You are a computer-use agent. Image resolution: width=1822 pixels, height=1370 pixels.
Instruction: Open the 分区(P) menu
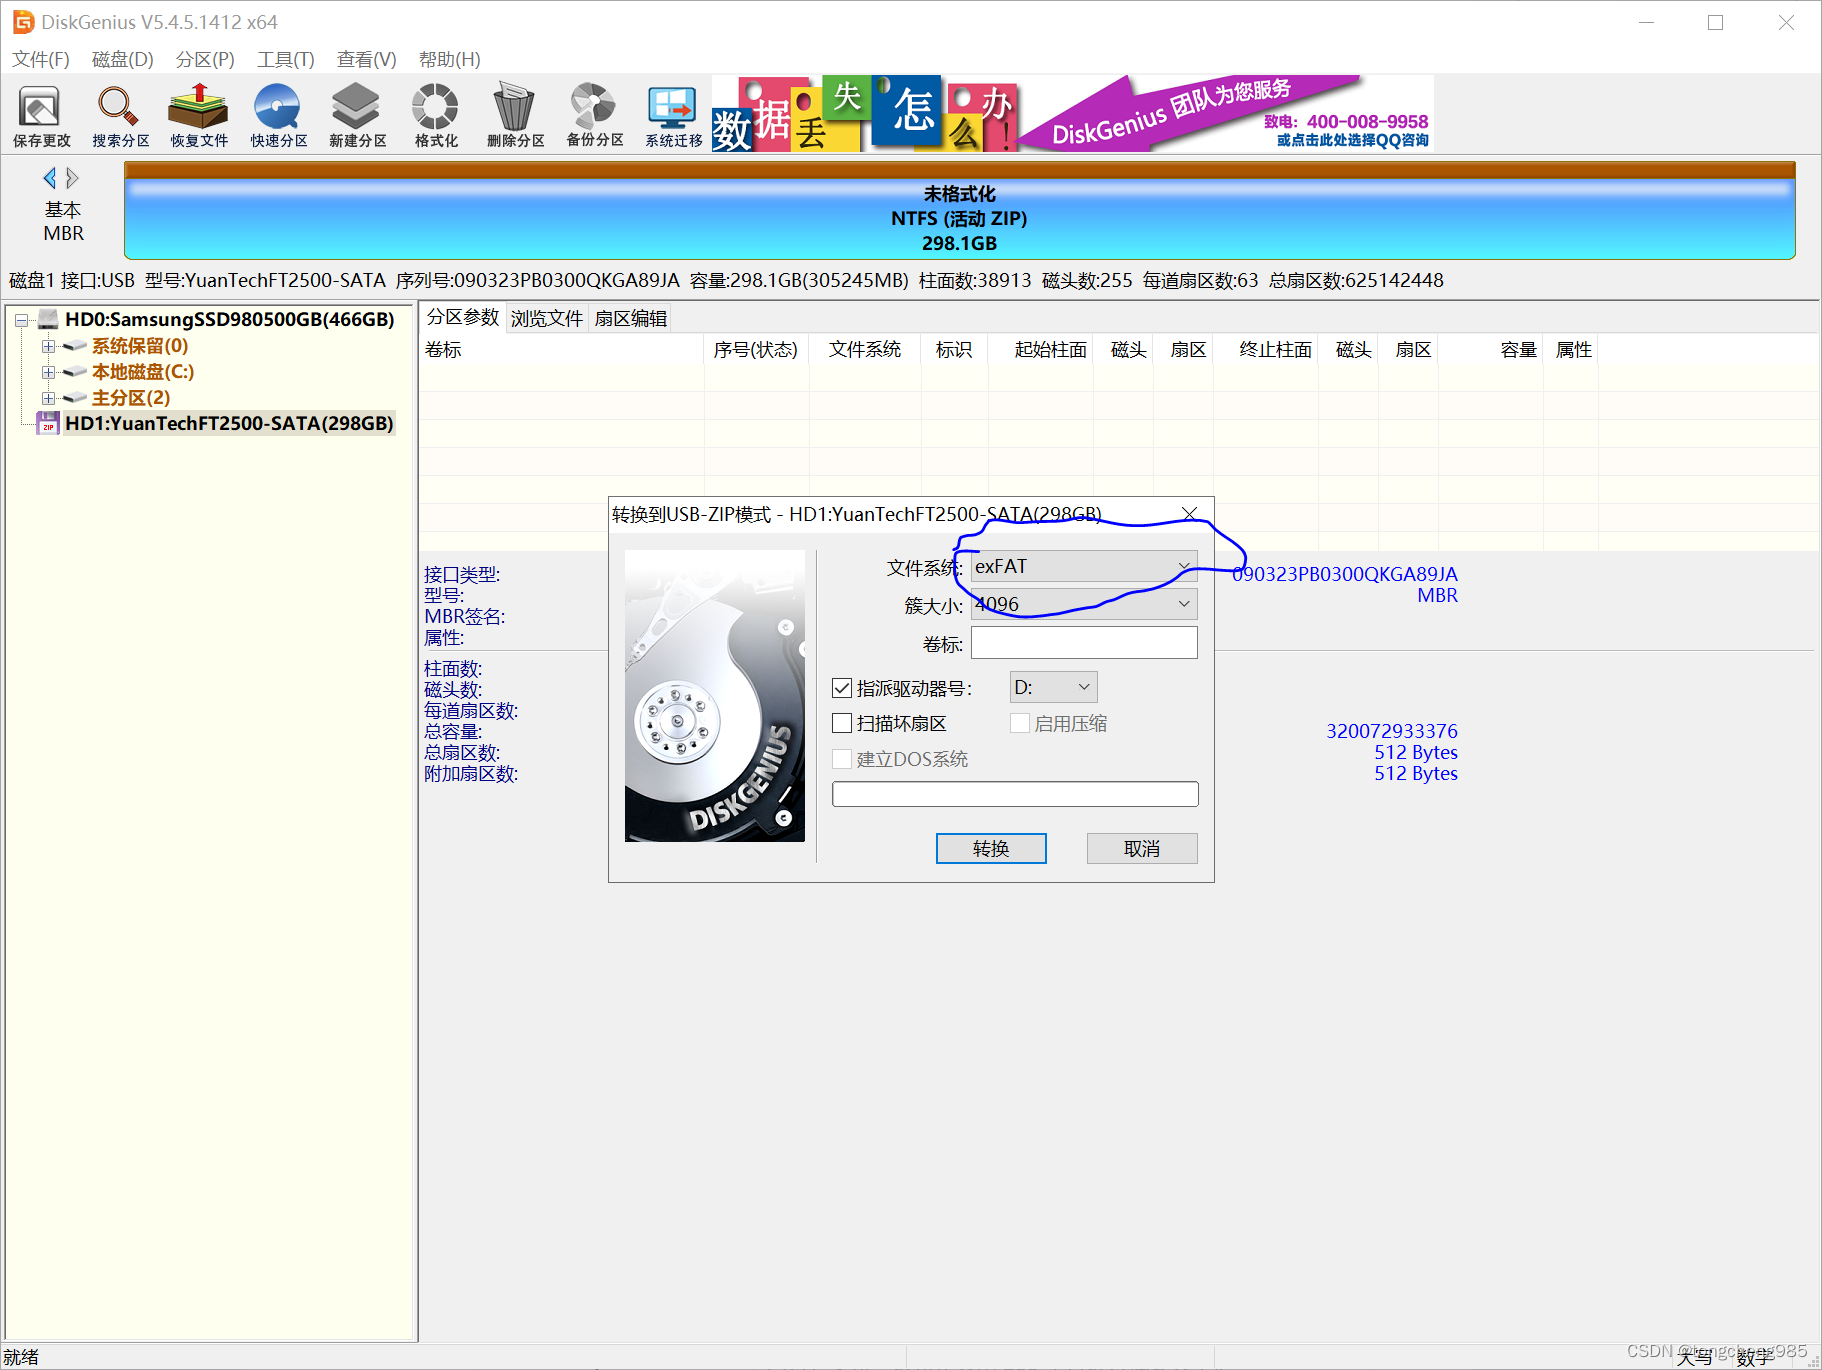tap(205, 59)
